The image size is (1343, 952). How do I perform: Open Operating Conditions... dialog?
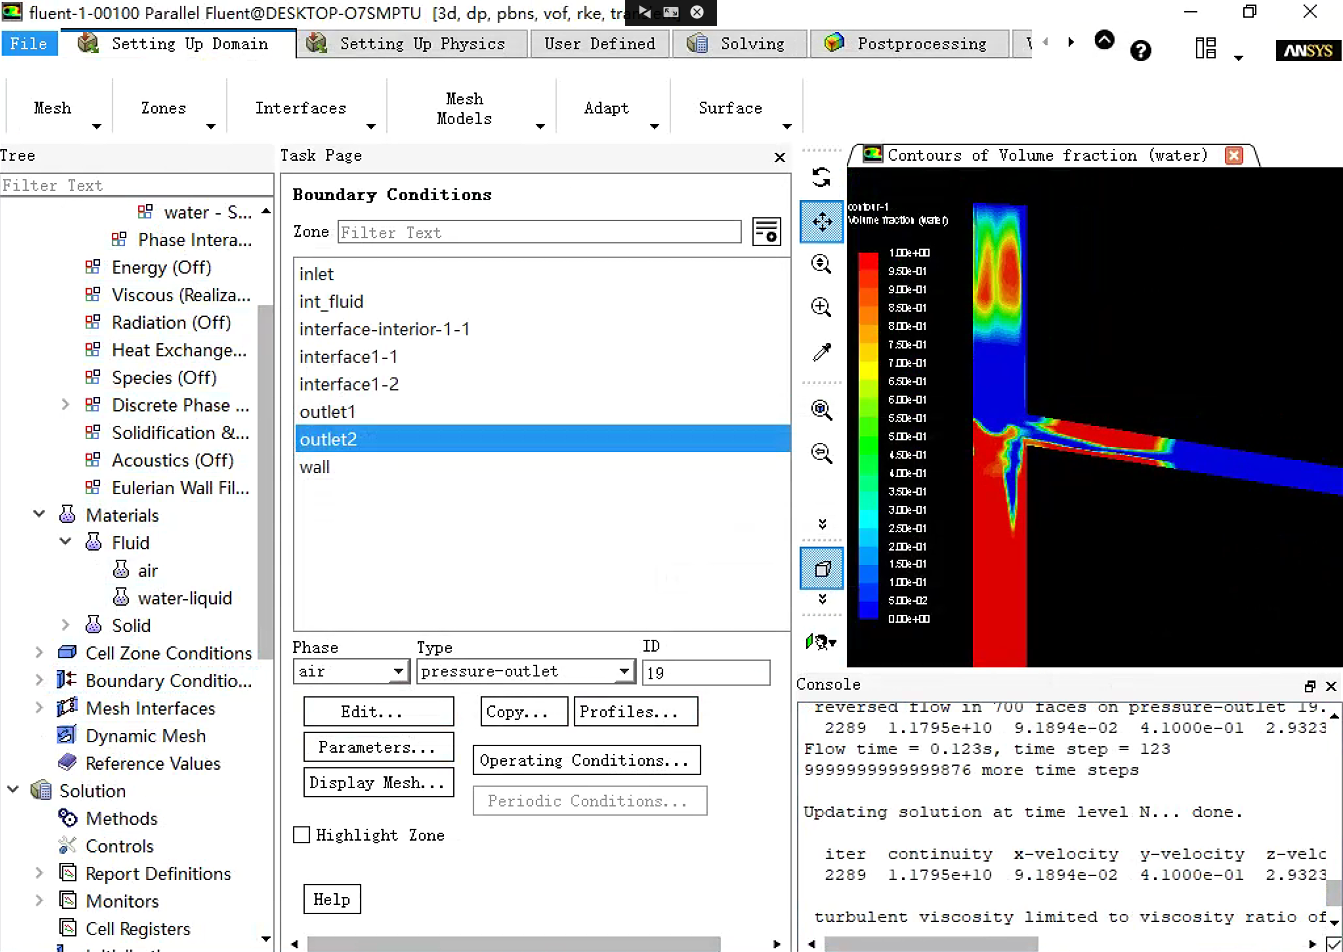[x=586, y=760]
